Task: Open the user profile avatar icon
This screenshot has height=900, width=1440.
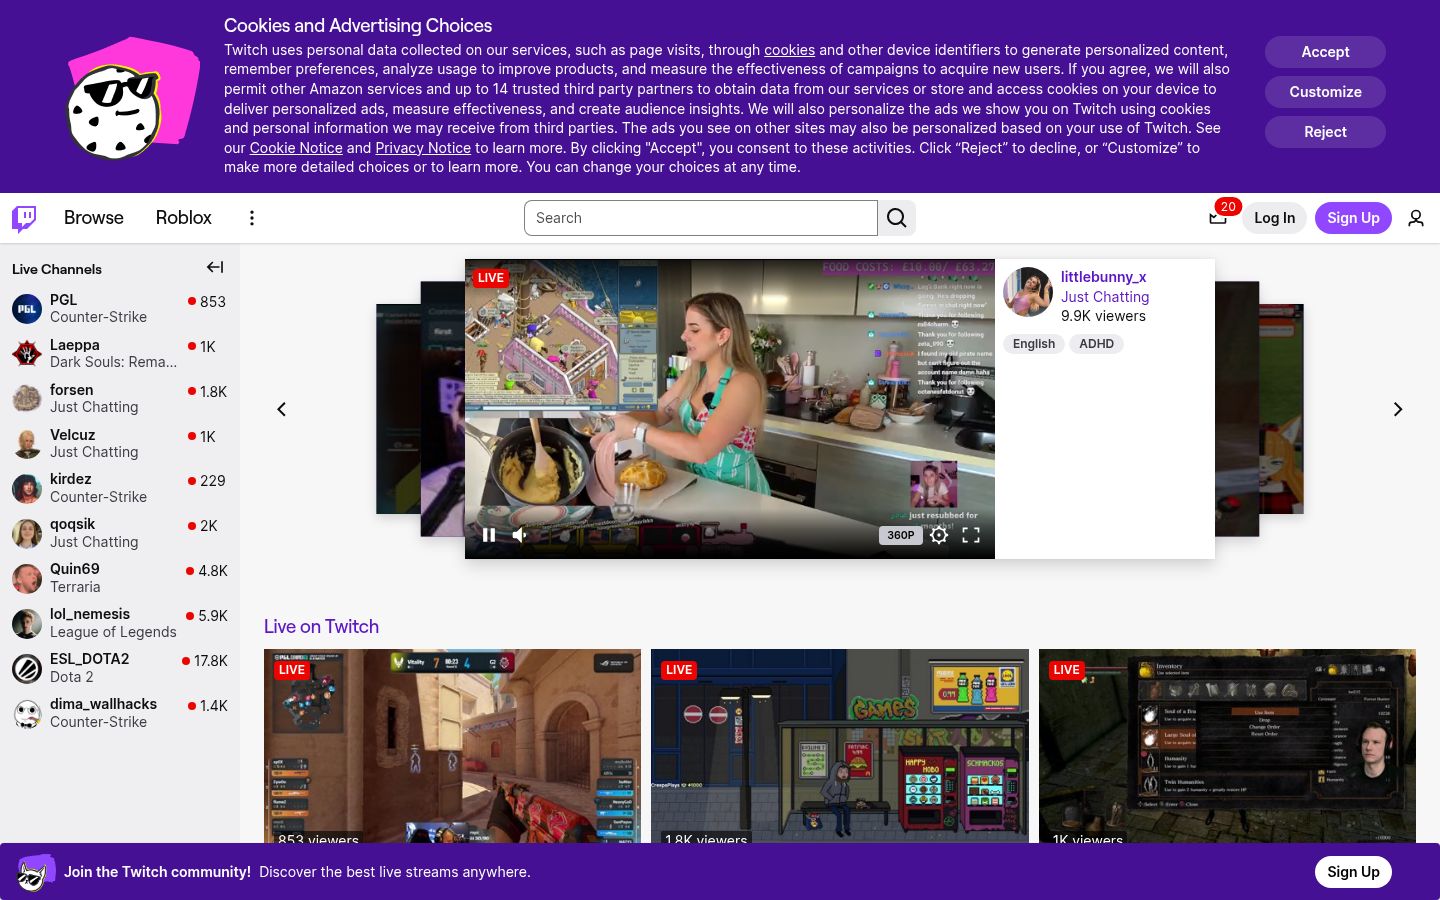Action: point(1416,218)
